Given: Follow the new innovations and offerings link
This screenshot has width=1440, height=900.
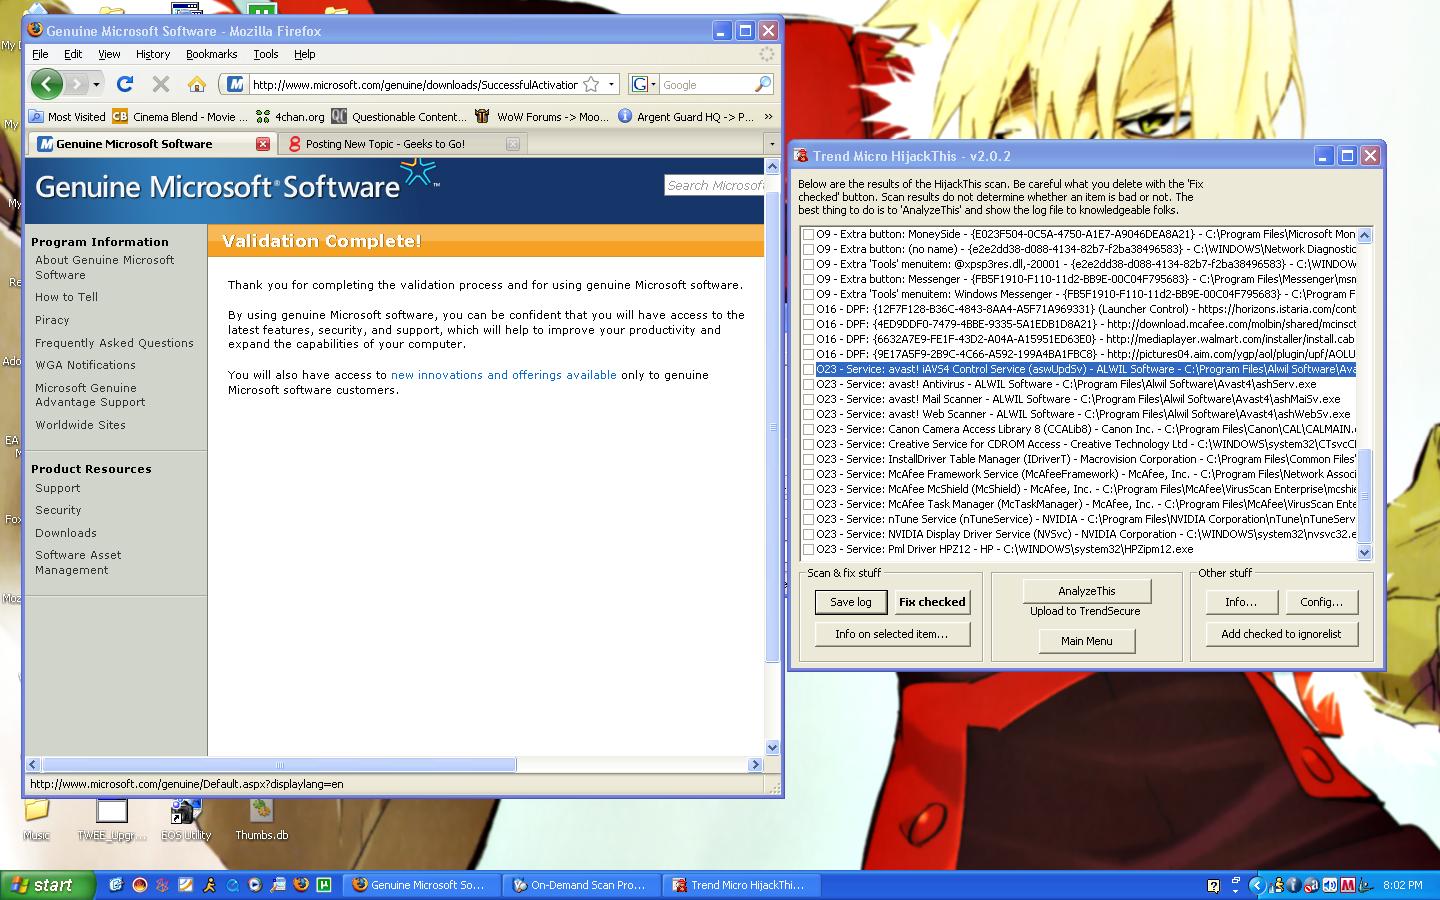Looking at the screenshot, I should click(x=504, y=375).
